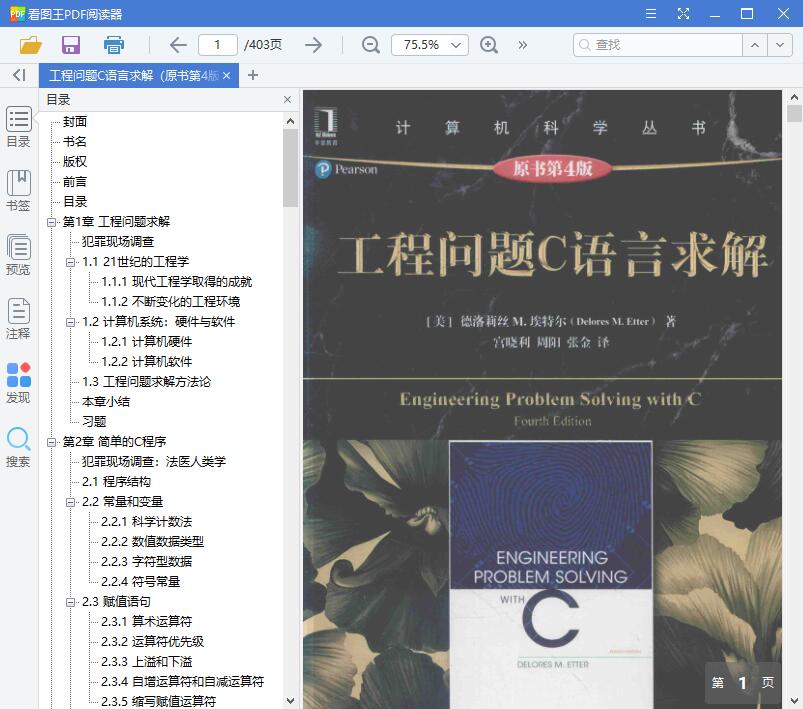Jump to 封面 in the outline
The height and width of the screenshot is (709, 803).
tap(75, 122)
